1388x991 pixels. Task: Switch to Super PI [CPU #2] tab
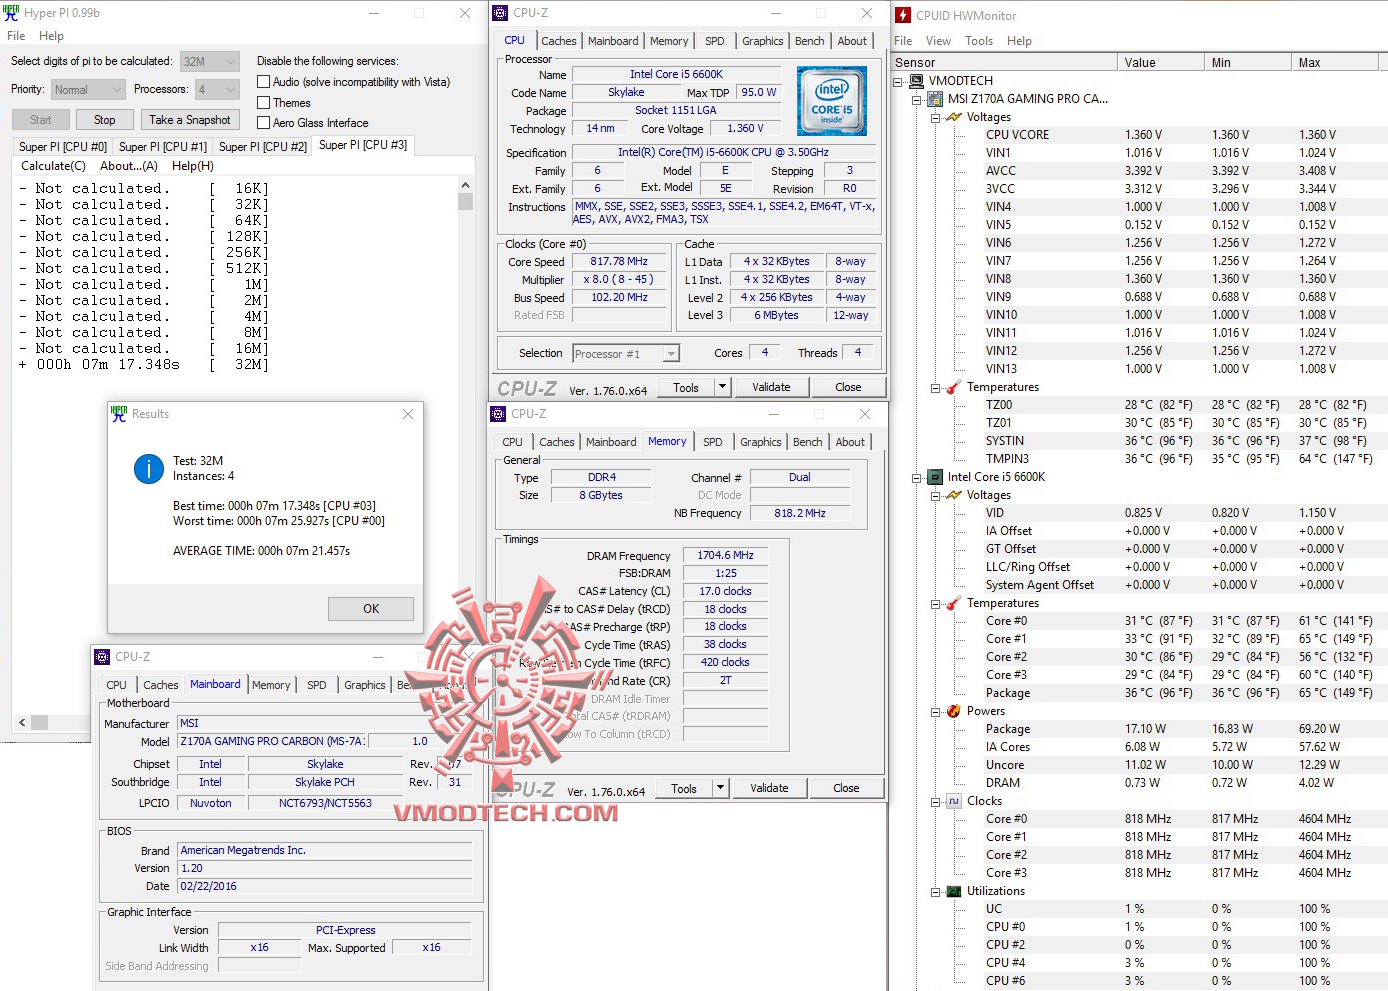tap(263, 146)
